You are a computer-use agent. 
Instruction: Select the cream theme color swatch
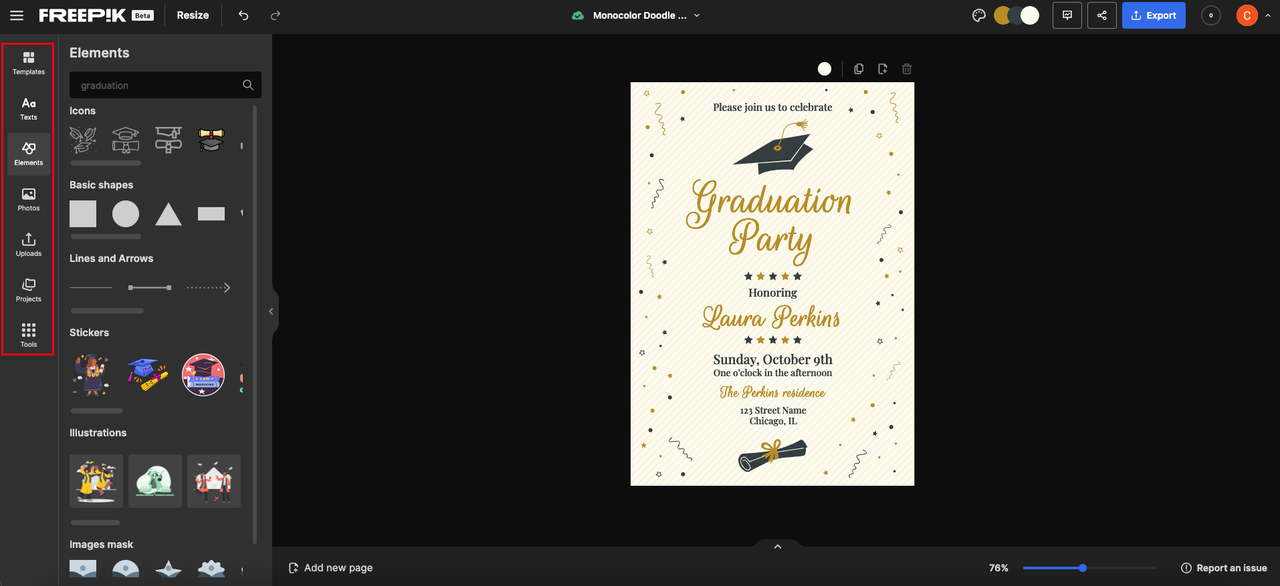coord(1030,15)
